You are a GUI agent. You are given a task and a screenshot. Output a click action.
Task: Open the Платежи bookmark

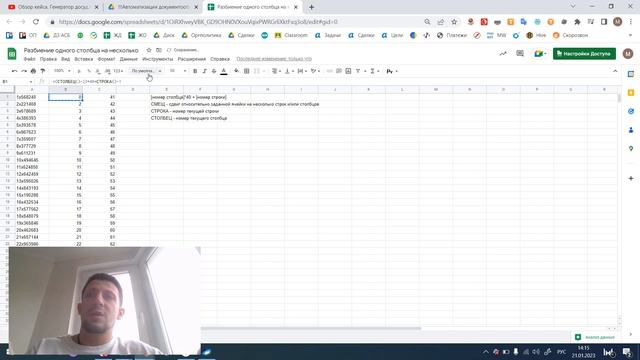[452, 36]
